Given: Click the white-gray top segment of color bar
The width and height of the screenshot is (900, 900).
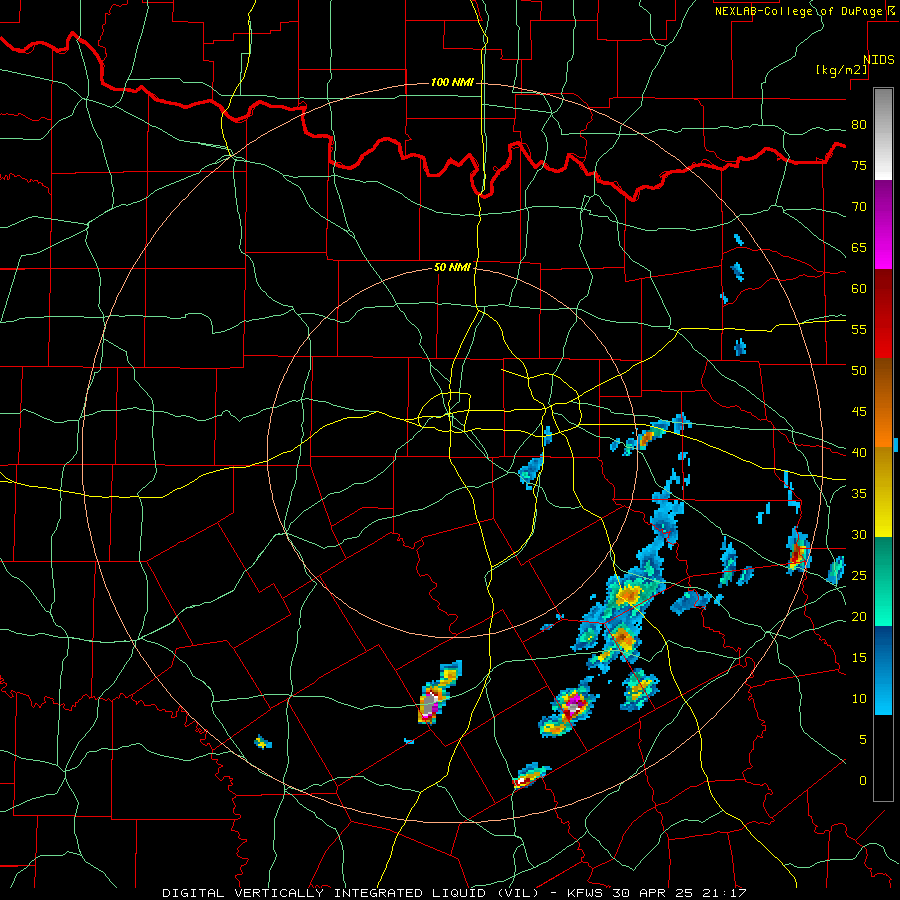Looking at the screenshot, I should pyautogui.click(x=883, y=134).
